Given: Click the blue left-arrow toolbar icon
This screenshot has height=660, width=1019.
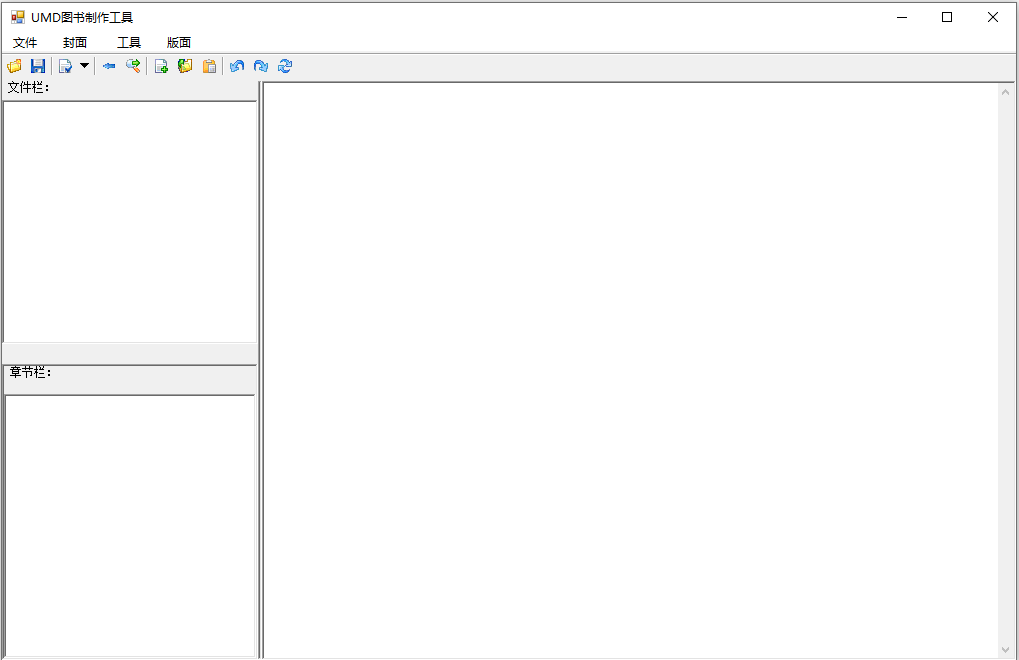Looking at the screenshot, I should click(109, 66).
